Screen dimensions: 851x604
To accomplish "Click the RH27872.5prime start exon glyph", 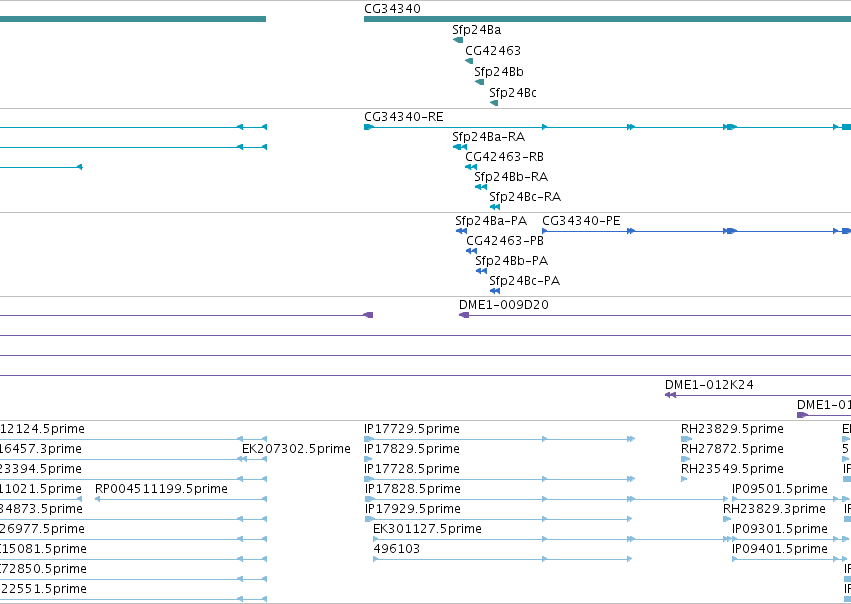I will tap(685, 459).
